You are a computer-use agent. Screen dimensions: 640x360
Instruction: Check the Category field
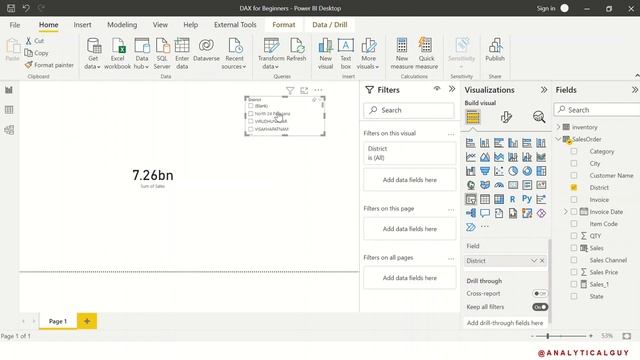(x=574, y=151)
